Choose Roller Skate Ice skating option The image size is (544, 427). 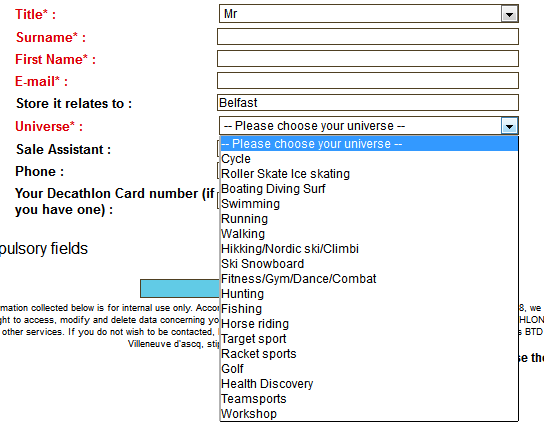point(369,174)
